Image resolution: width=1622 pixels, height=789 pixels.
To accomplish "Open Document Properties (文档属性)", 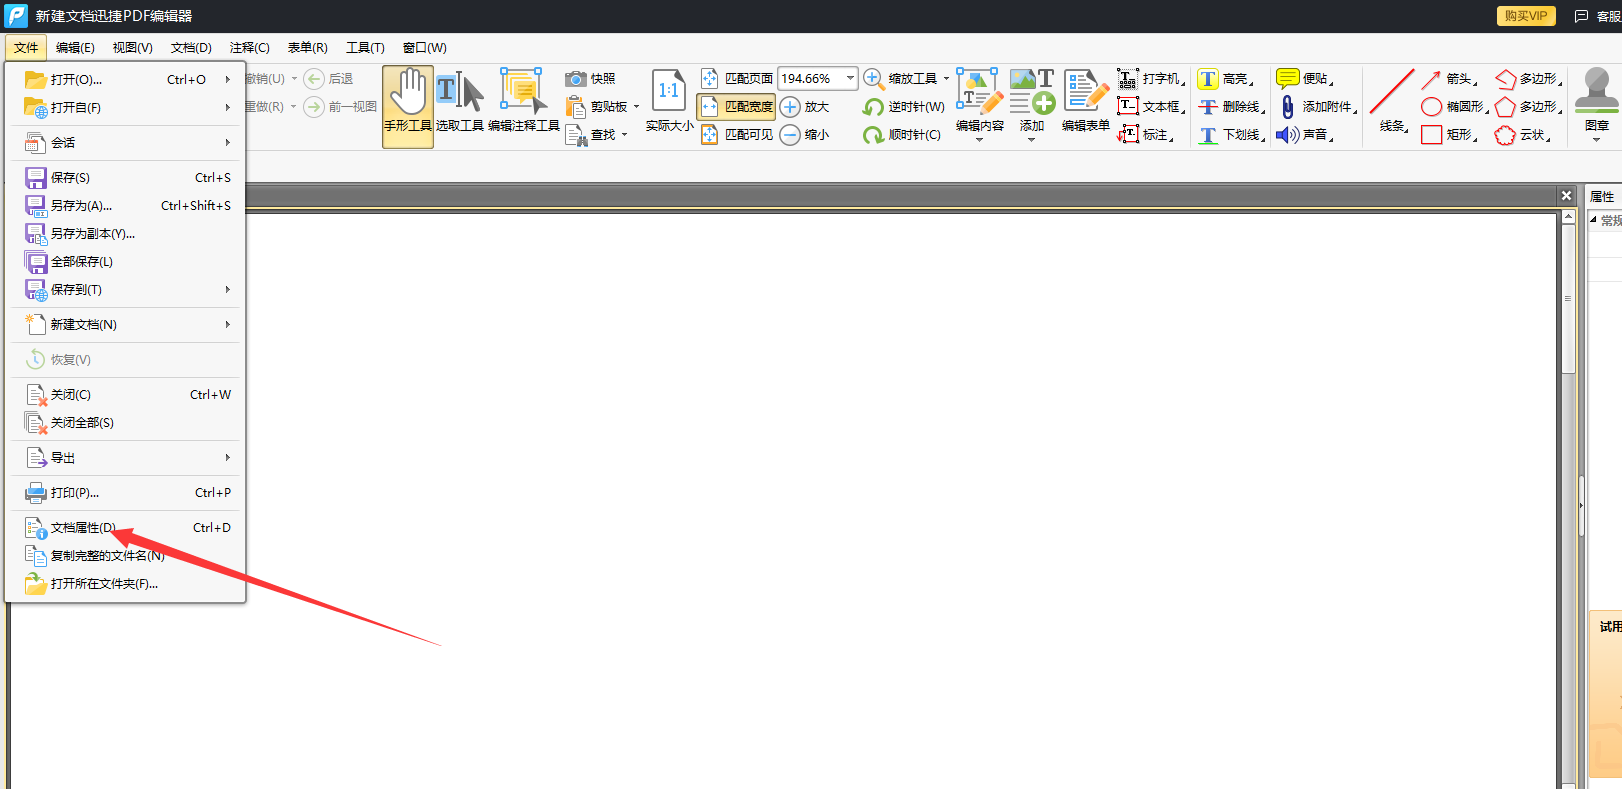I will 125,528.
